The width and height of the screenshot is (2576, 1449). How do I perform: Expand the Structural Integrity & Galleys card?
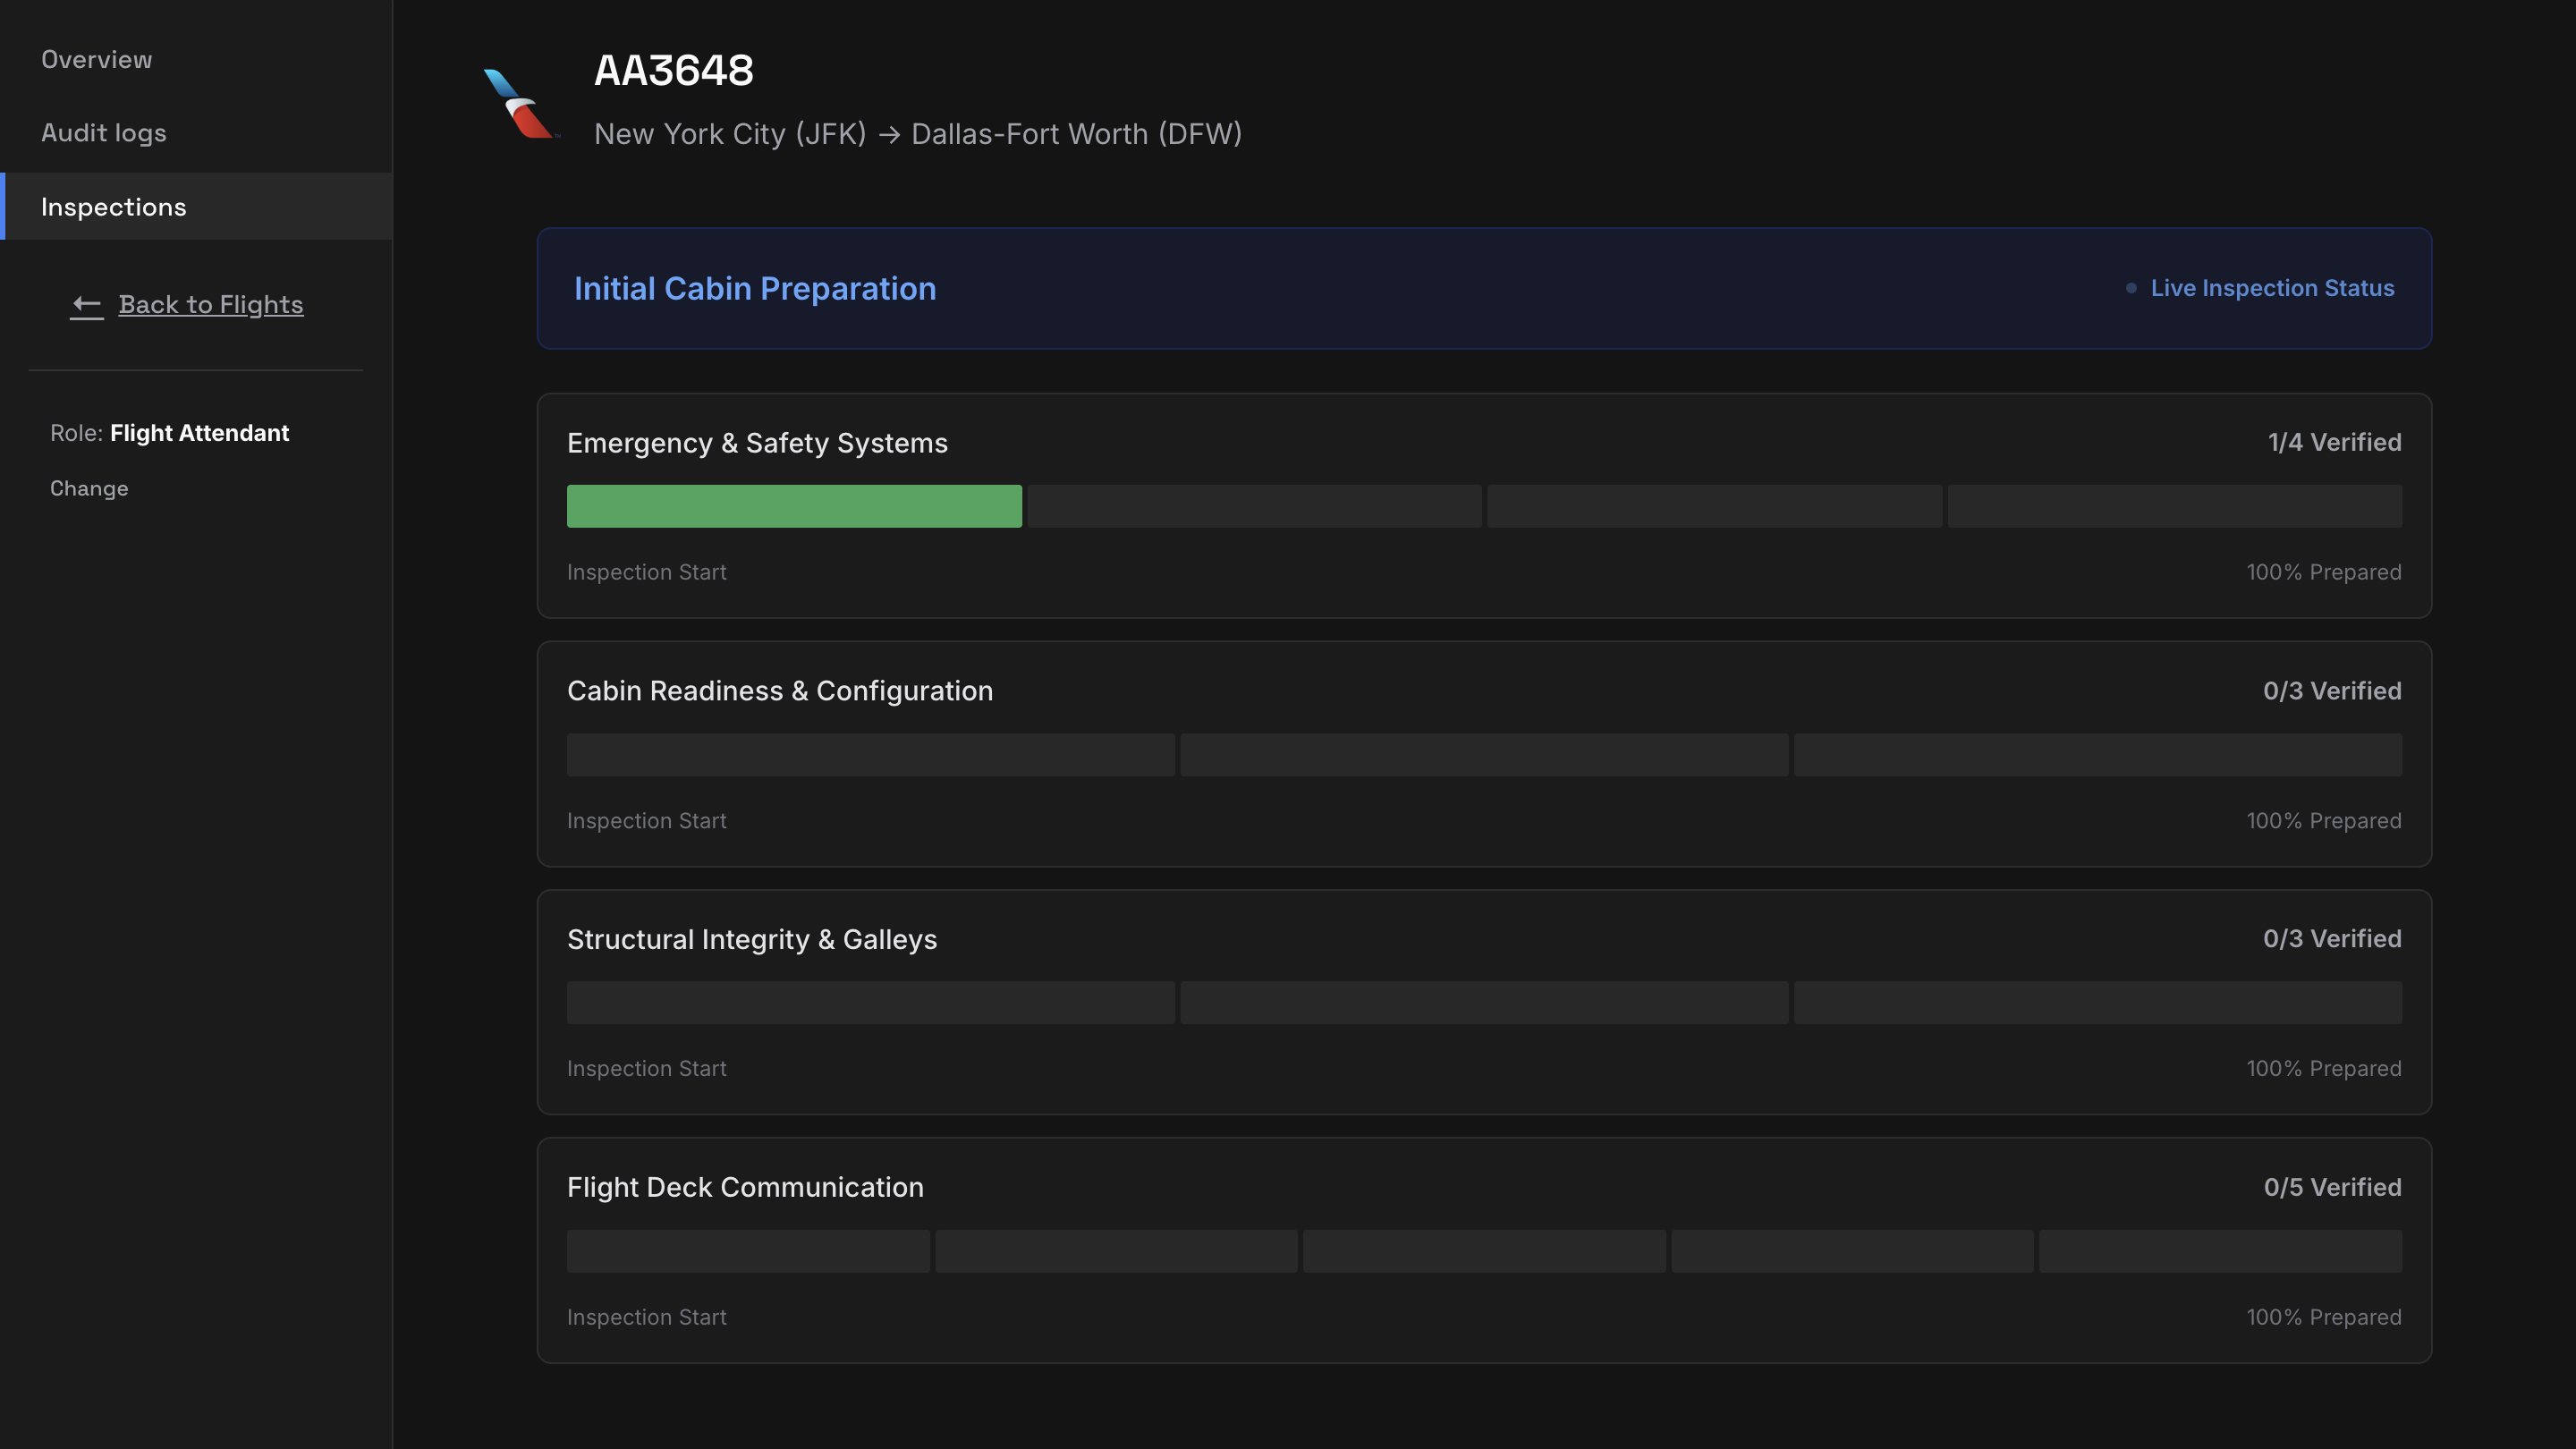coord(752,939)
